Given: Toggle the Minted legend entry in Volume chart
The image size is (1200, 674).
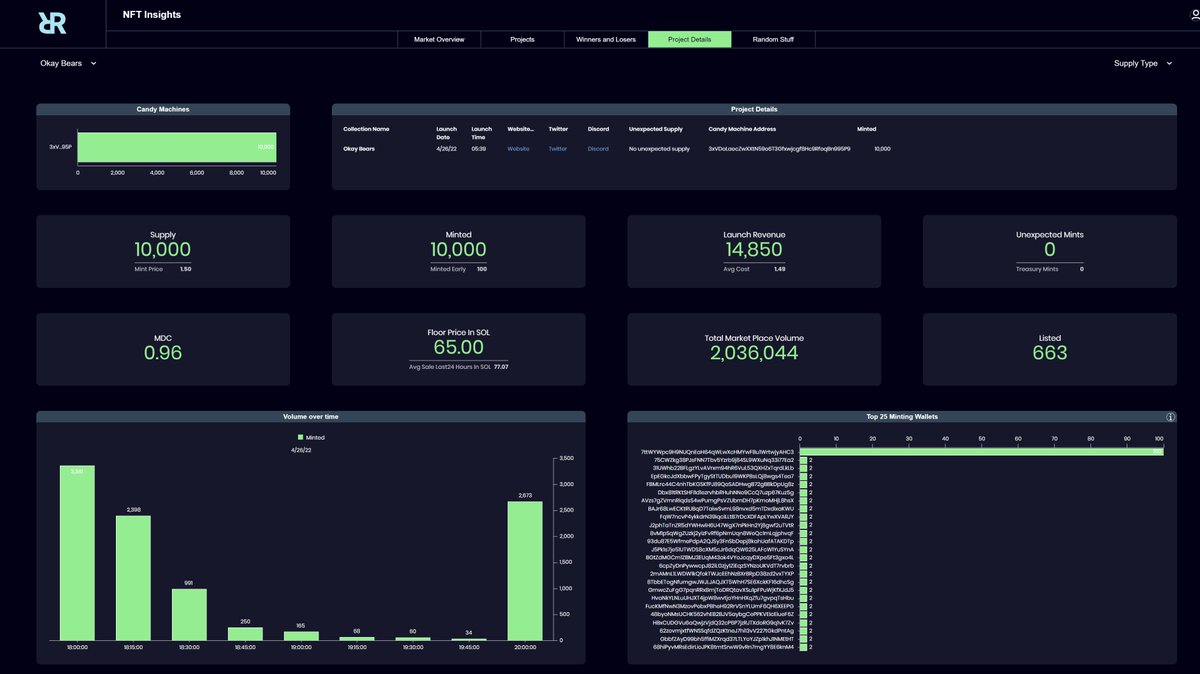Looking at the screenshot, I should pyautogui.click(x=311, y=438).
